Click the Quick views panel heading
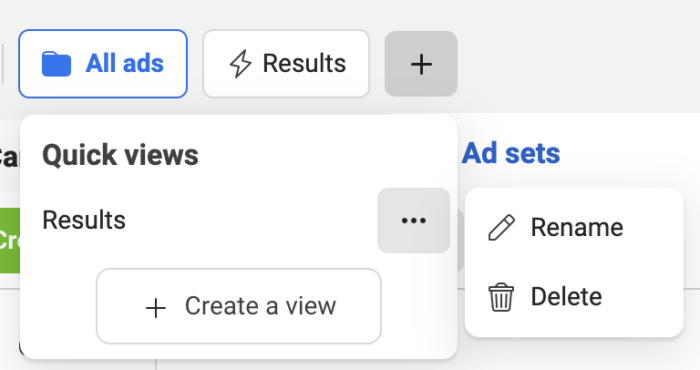 [x=120, y=155]
